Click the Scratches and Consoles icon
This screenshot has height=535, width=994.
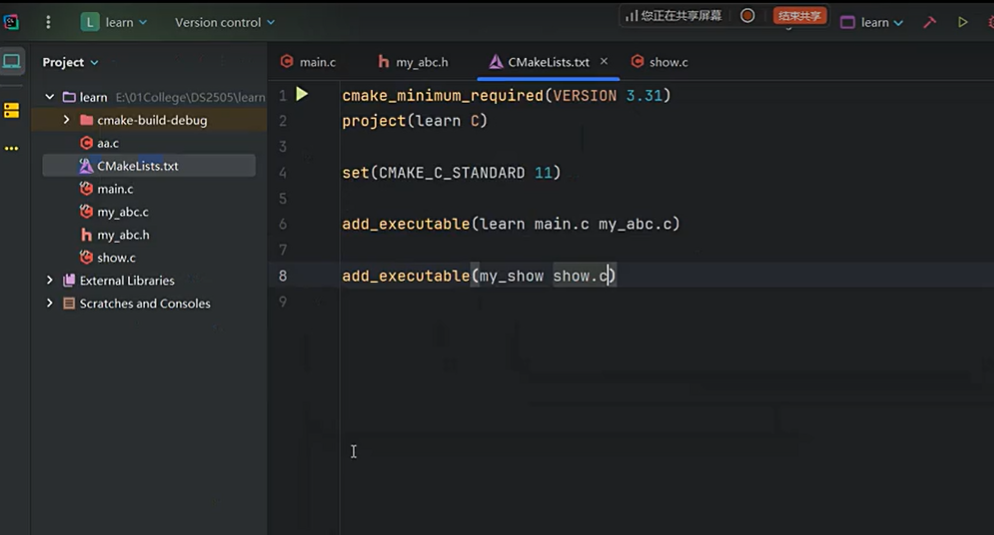pyautogui.click(x=69, y=303)
